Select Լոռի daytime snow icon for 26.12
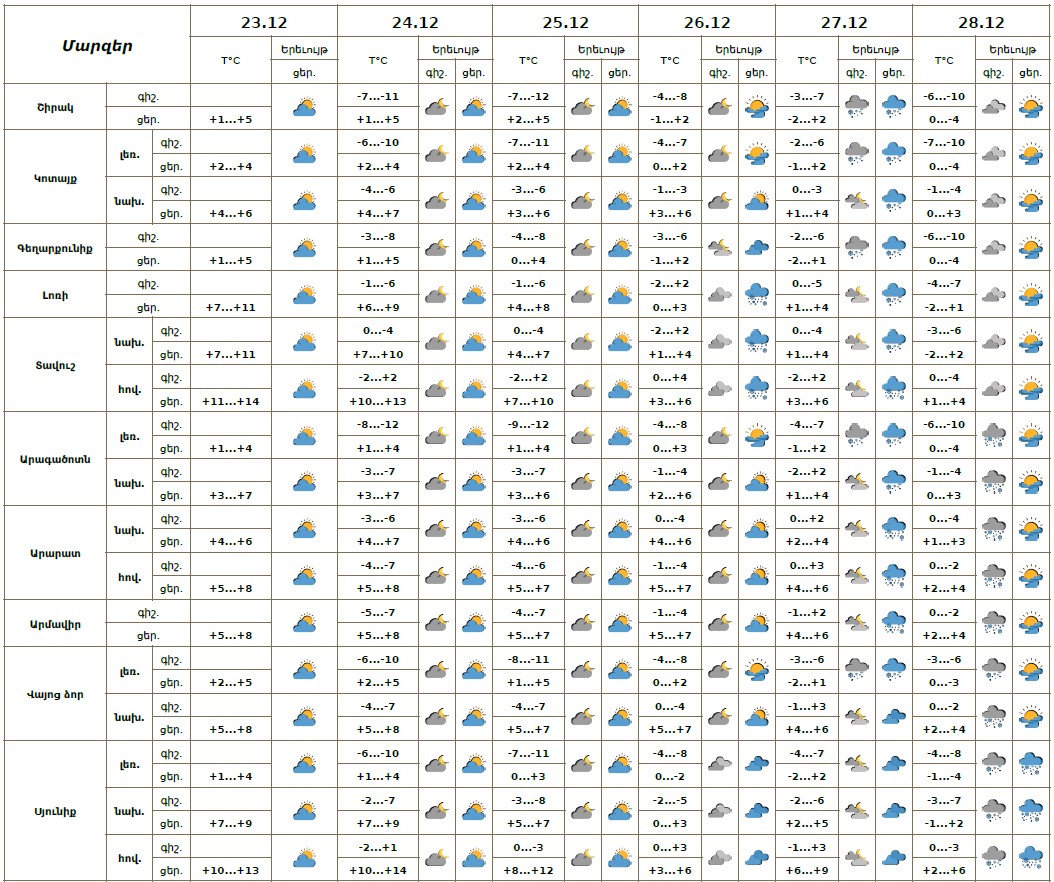The width and height of the screenshot is (1054, 882). 757,295
